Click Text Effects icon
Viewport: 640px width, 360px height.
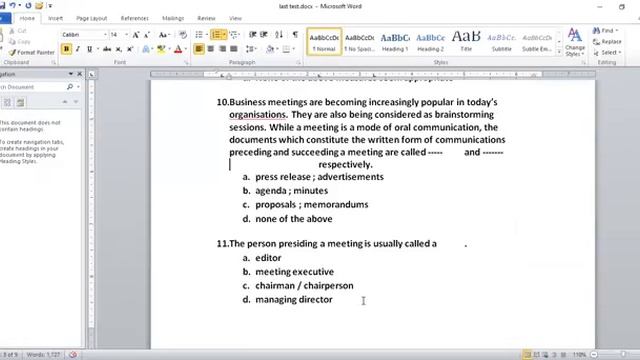[x=146, y=49]
